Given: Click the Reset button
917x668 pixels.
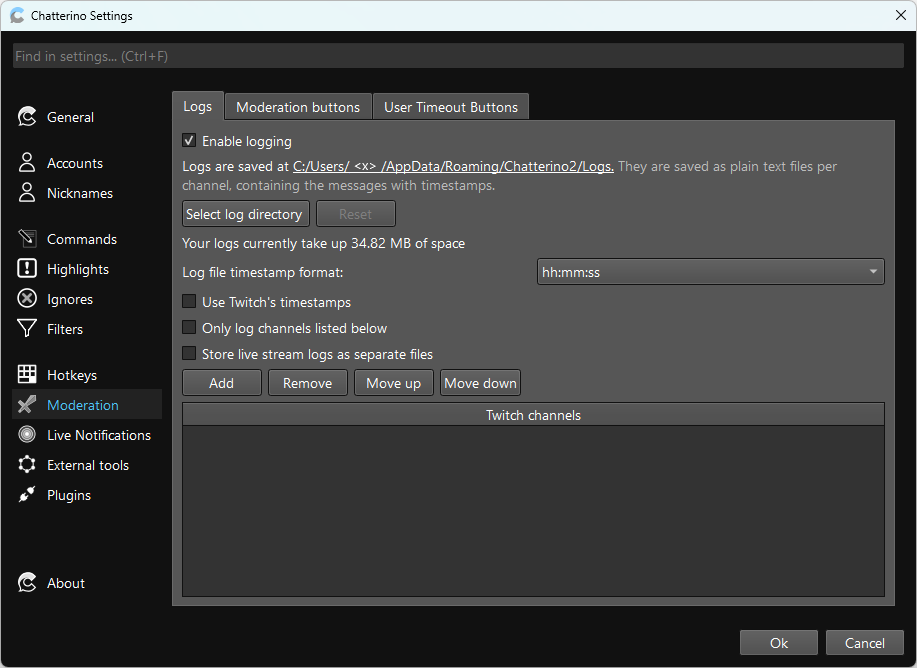Looking at the screenshot, I should tap(356, 214).
